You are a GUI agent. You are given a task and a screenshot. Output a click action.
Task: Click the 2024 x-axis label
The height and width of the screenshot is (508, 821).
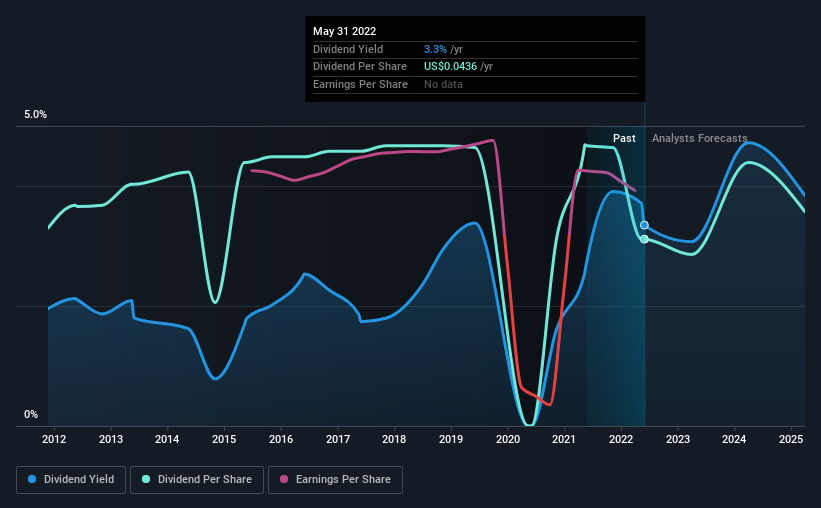[734, 439]
